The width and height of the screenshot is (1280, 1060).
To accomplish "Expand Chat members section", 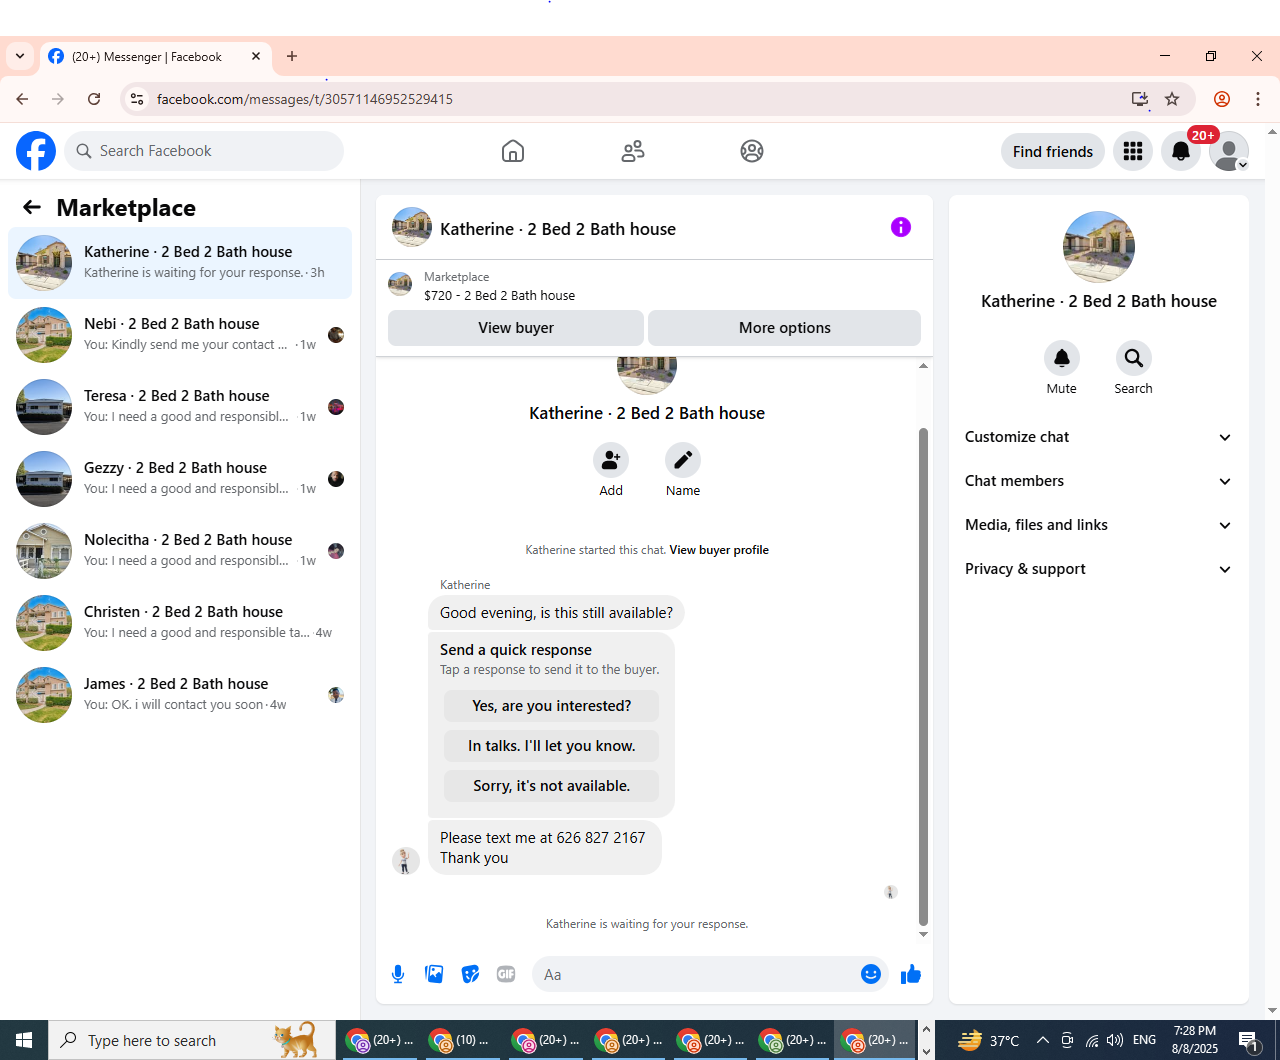I will pos(1099,481).
